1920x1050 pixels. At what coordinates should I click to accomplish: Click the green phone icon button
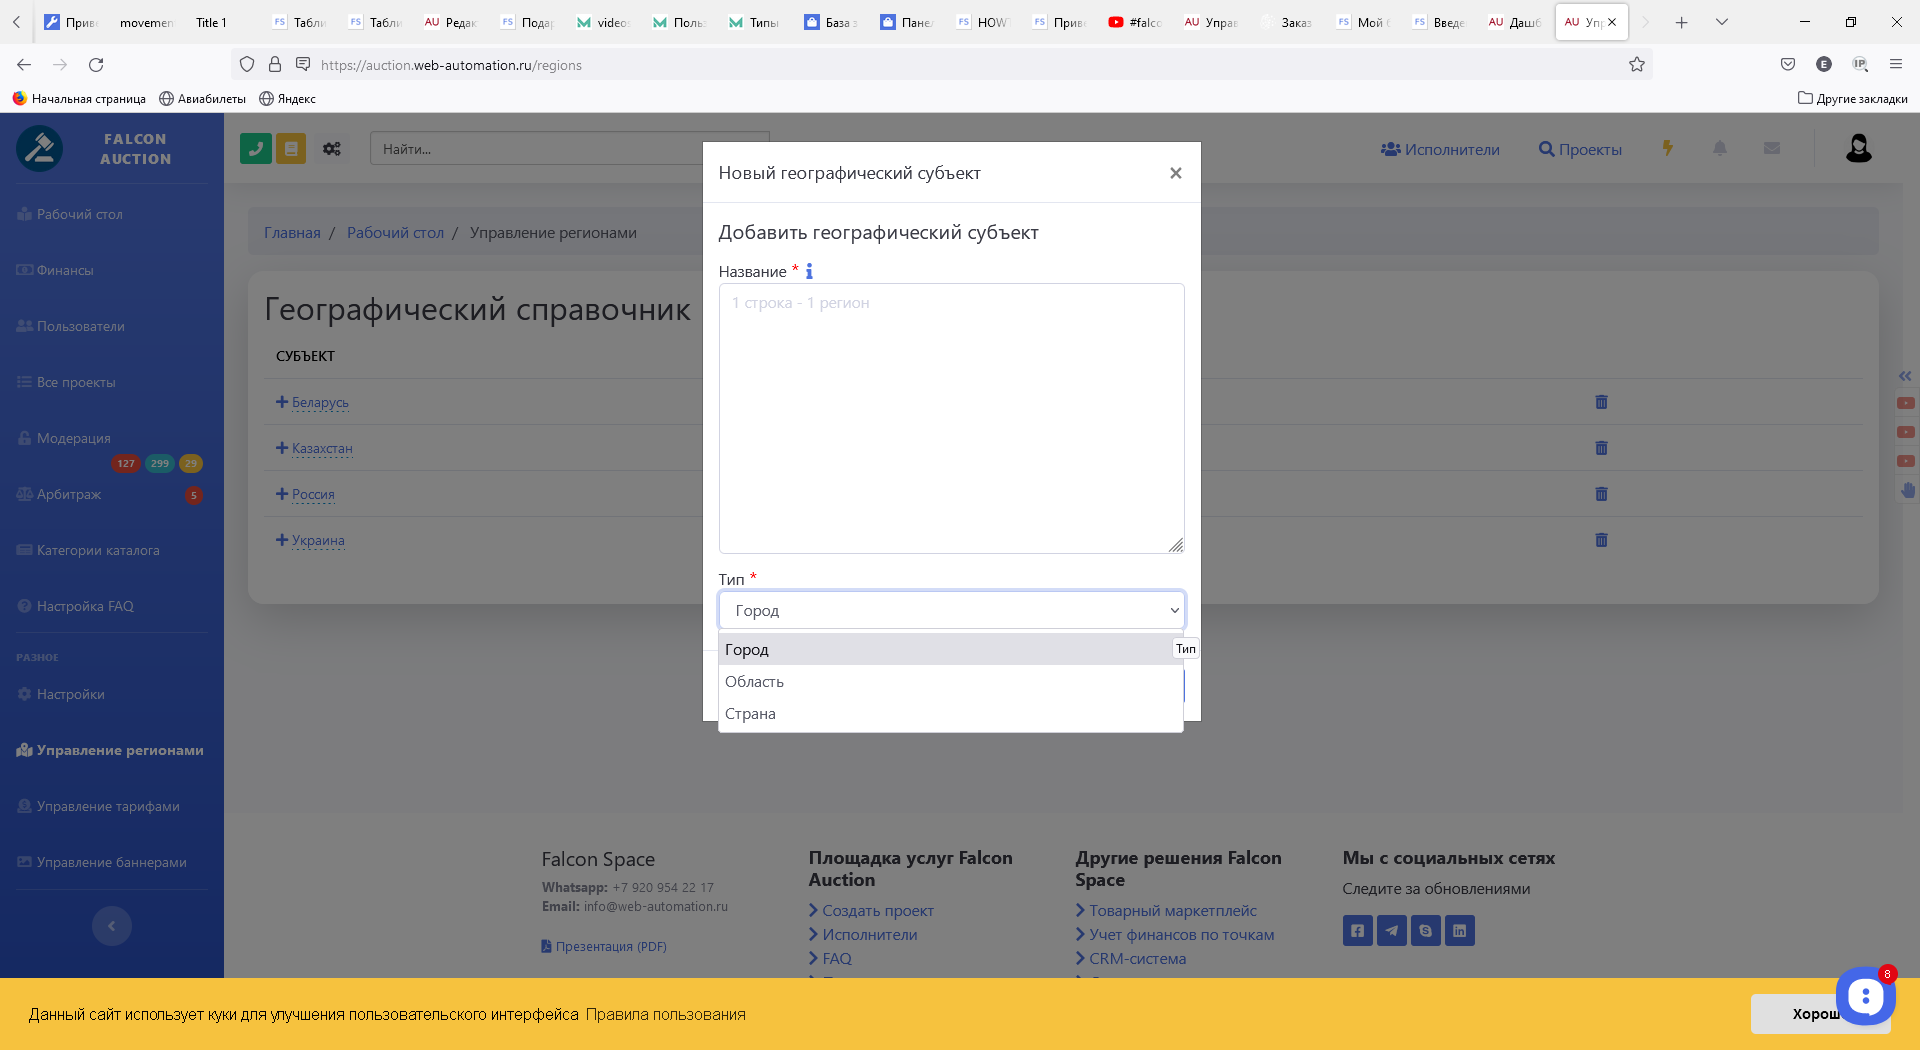coord(256,149)
